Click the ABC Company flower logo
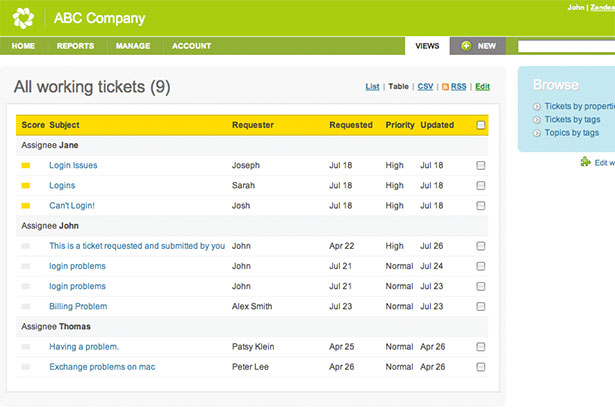The height and width of the screenshot is (417, 615). tap(24, 18)
